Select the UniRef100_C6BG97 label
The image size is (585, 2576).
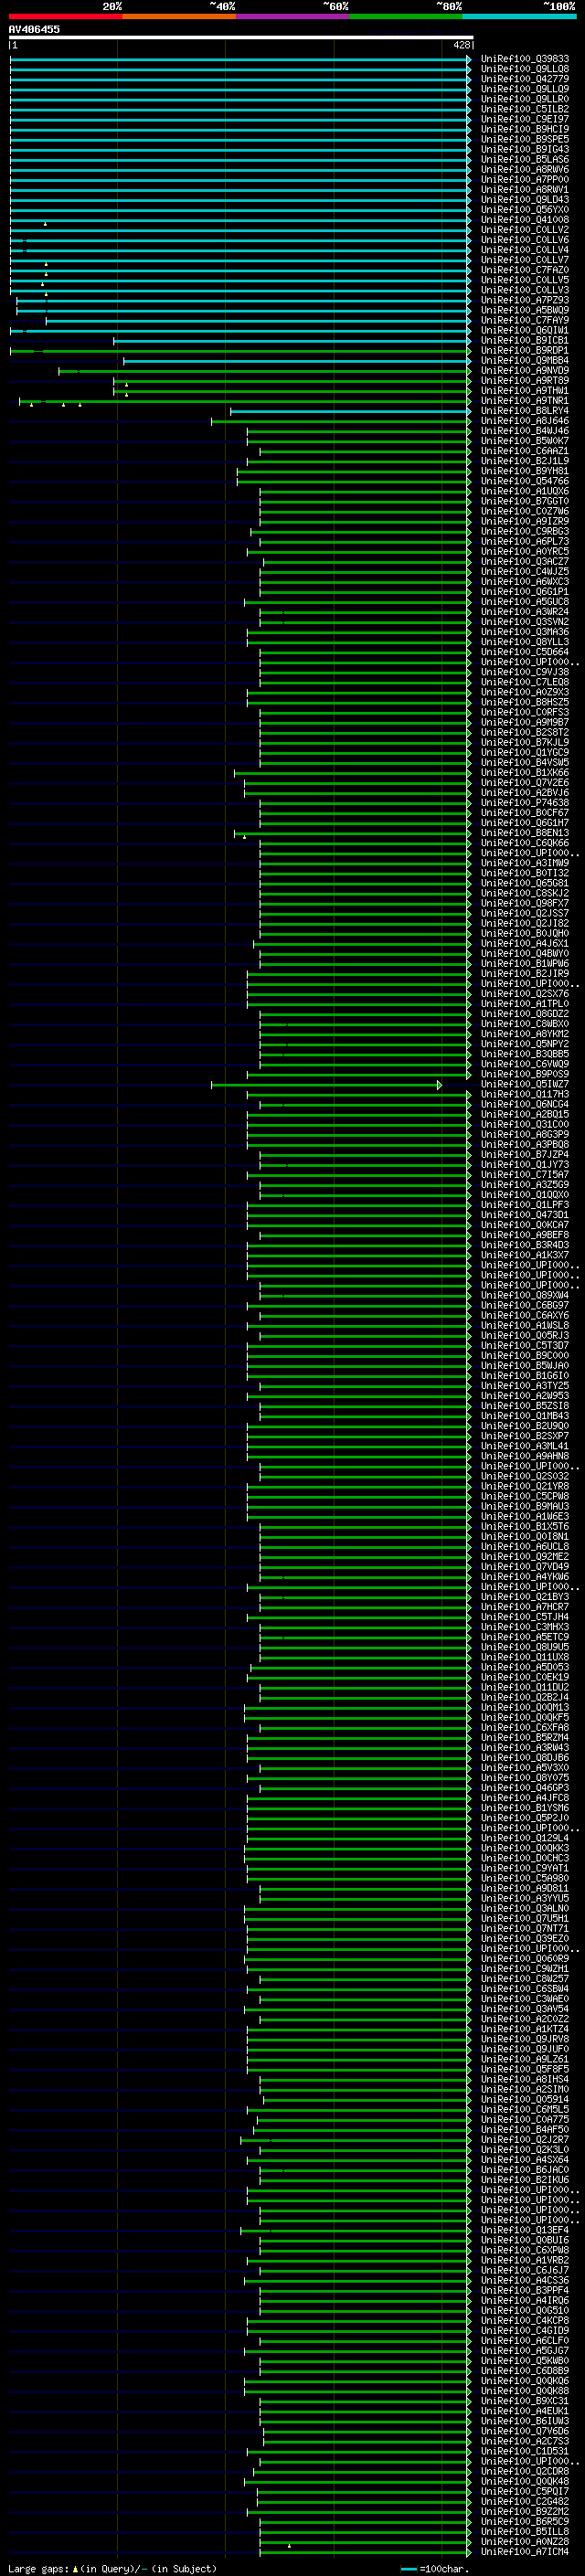click(x=525, y=1306)
